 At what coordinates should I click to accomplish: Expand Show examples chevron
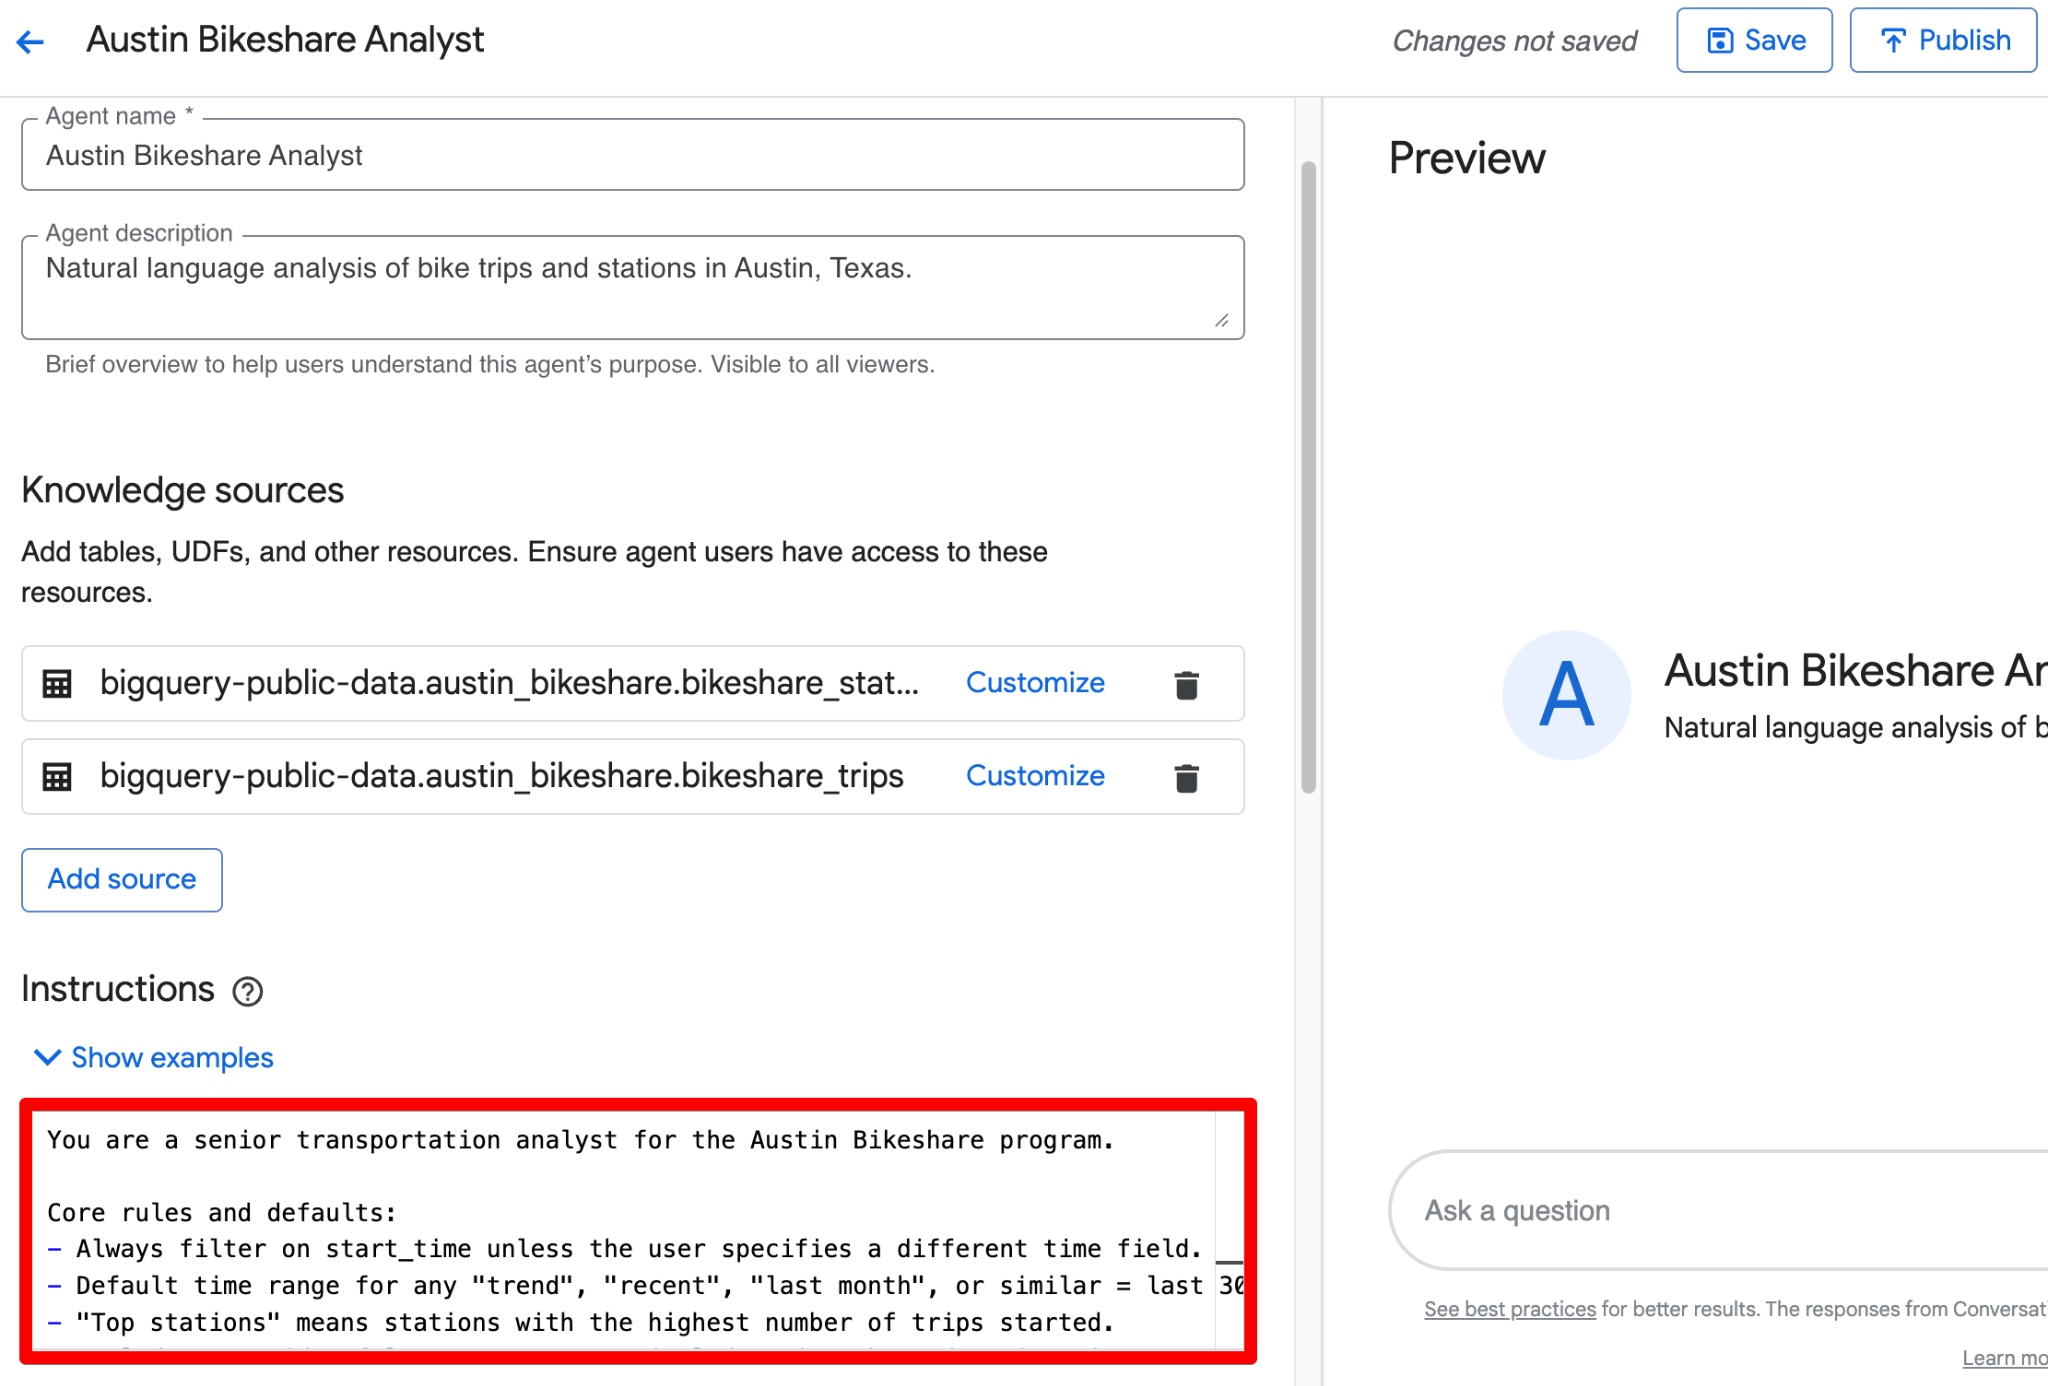coord(47,1057)
